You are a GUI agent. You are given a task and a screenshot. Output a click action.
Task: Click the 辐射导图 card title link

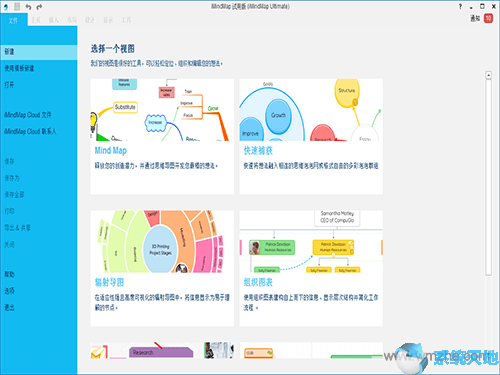tap(109, 283)
